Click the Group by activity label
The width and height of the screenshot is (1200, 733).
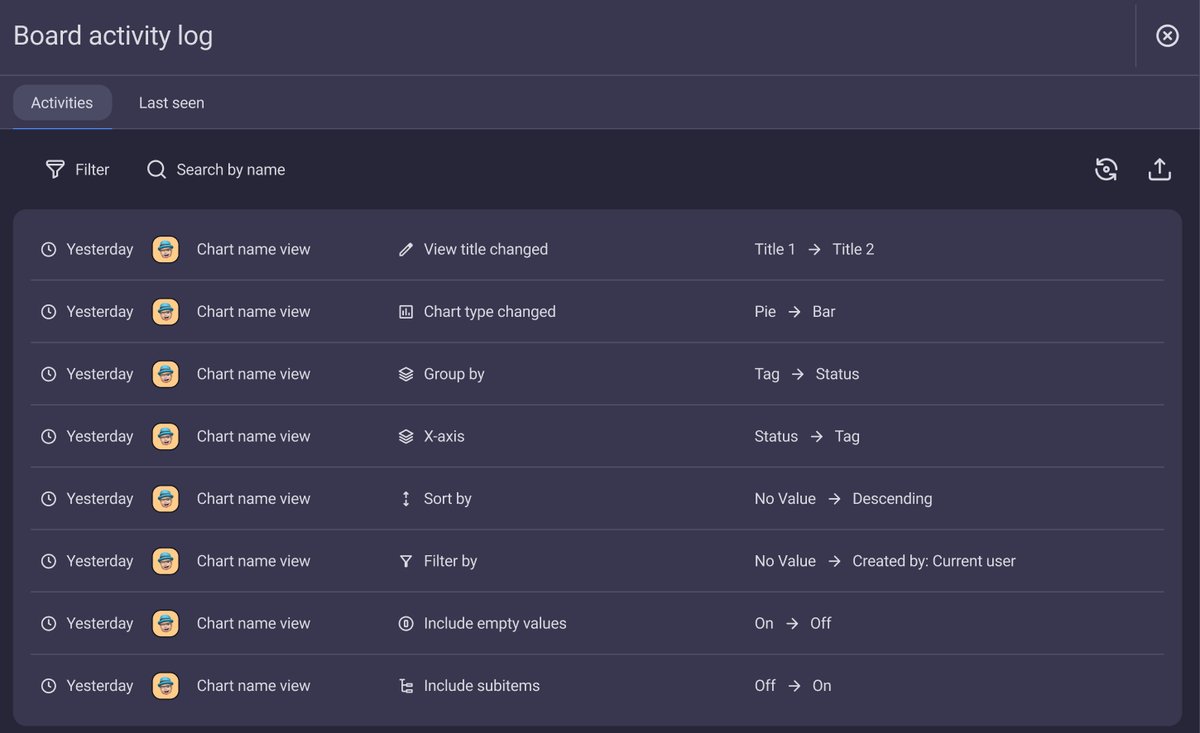click(x=454, y=374)
